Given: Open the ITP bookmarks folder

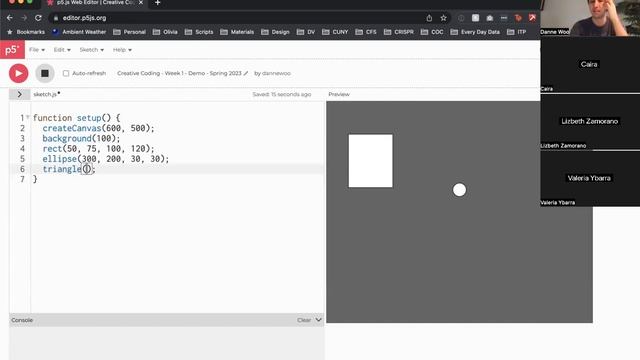Looking at the screenshot, I should point(516,32).
